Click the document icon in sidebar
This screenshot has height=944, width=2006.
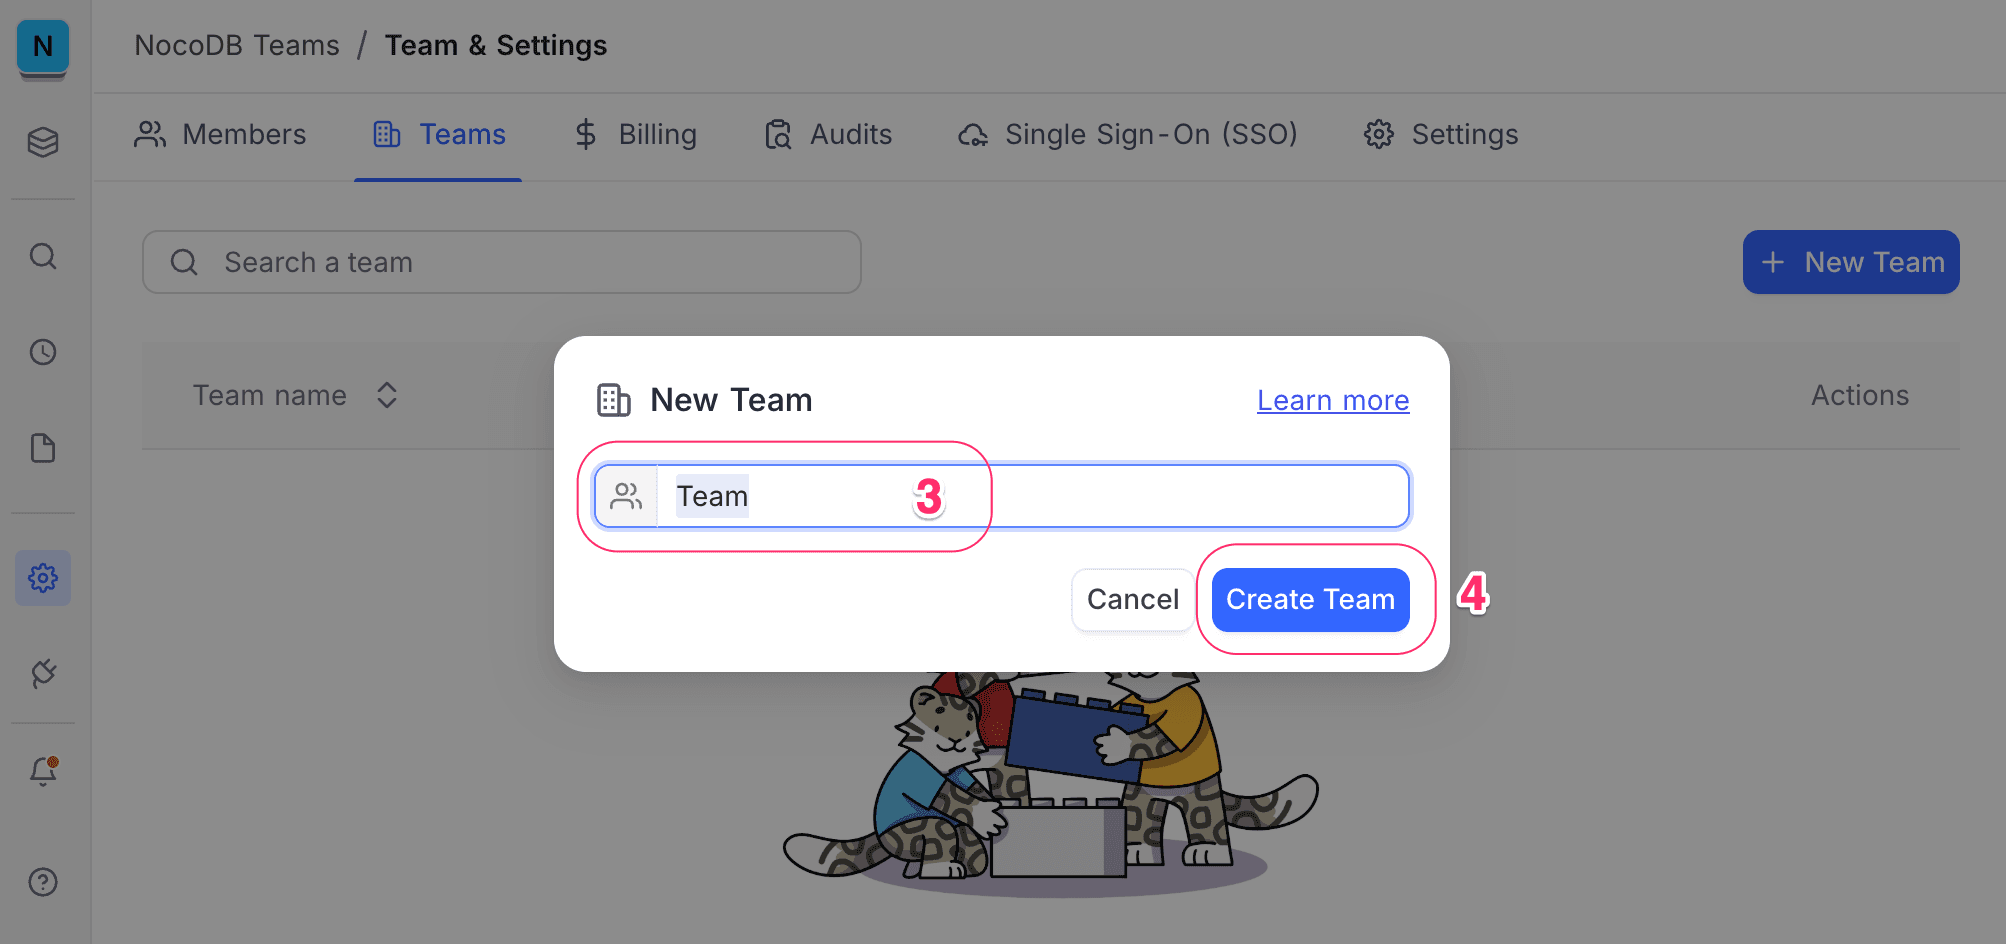coord(43,448)
